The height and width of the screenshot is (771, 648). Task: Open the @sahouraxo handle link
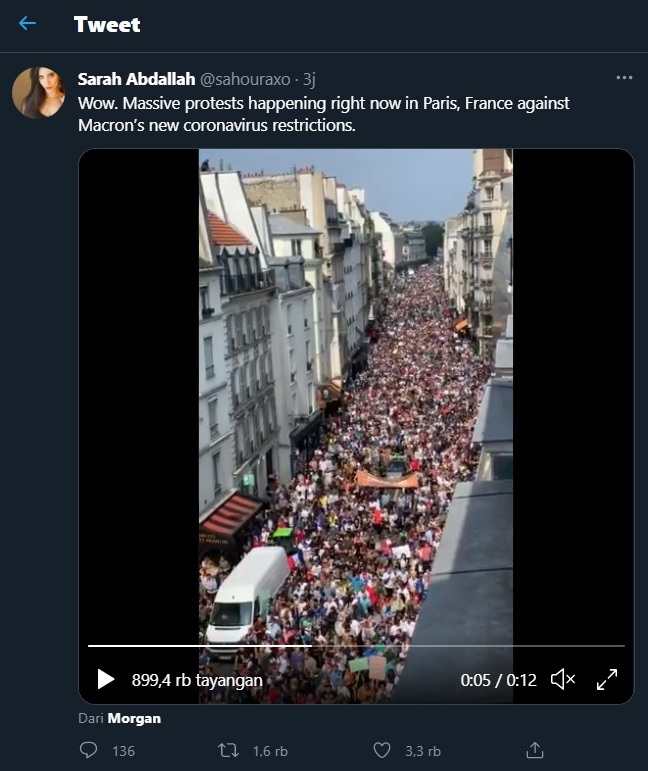[245, 79]
